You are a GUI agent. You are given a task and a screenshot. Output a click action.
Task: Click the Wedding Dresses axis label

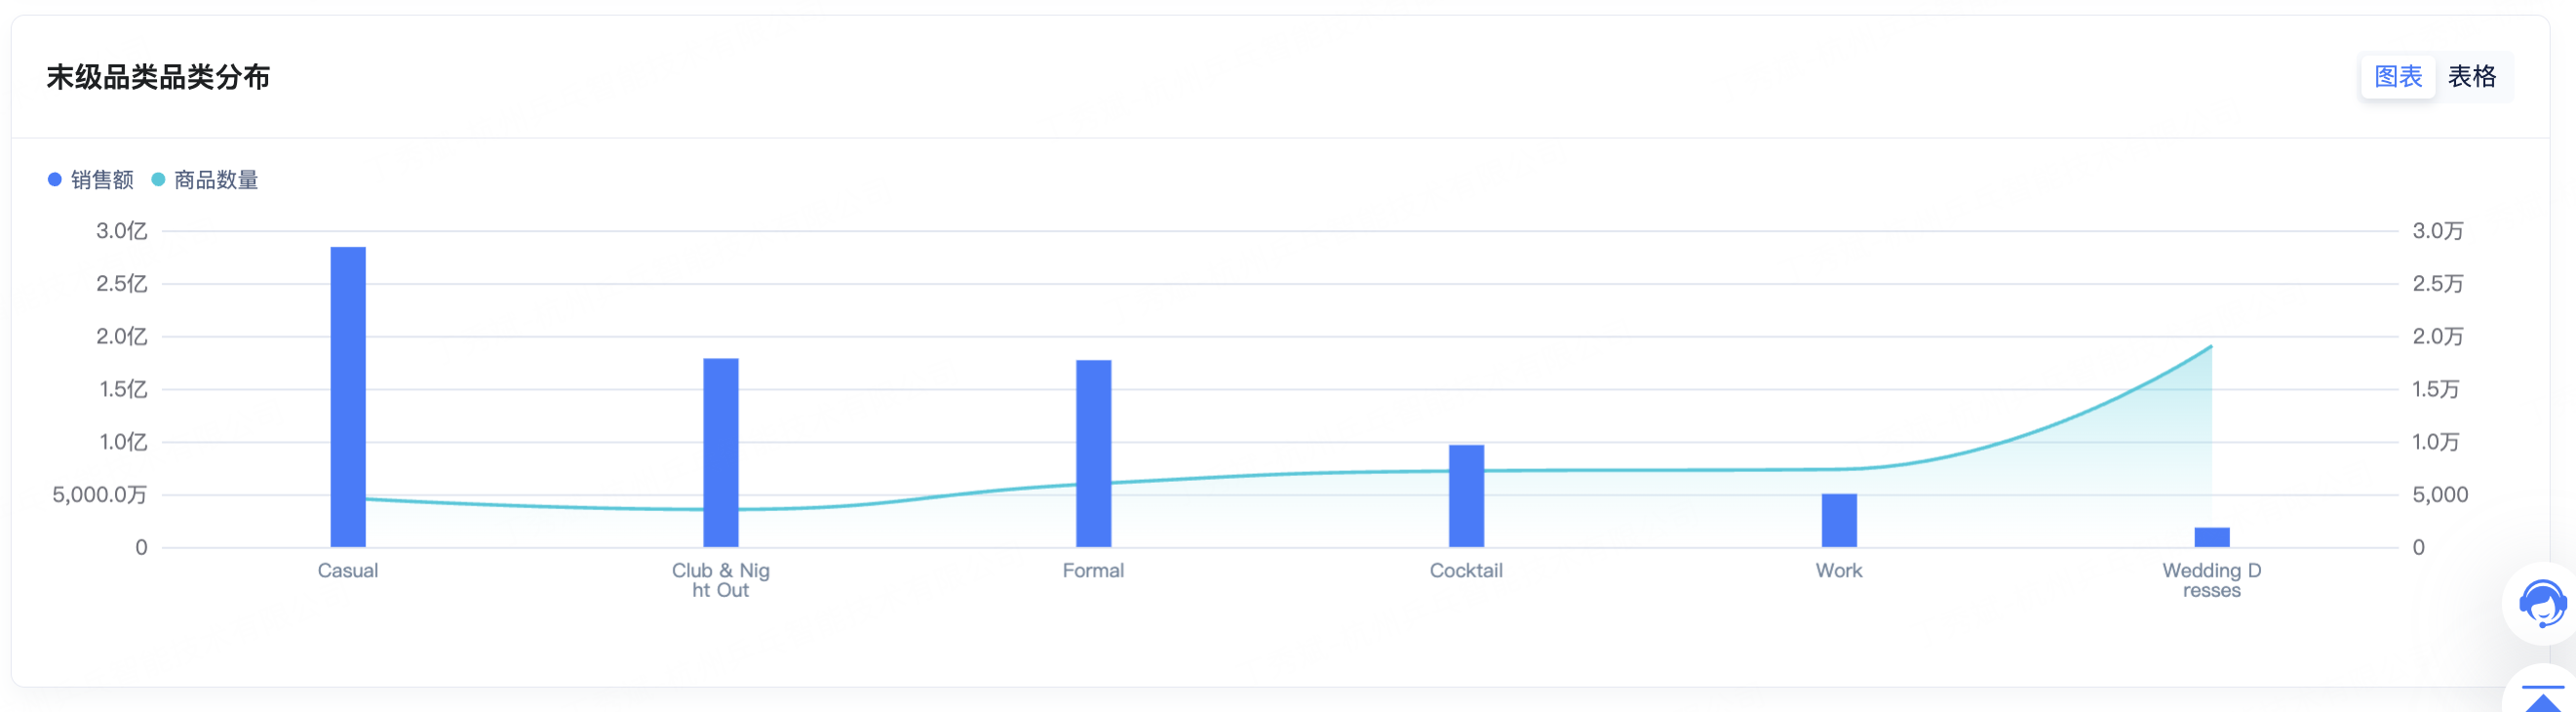tap(2211, 580)
